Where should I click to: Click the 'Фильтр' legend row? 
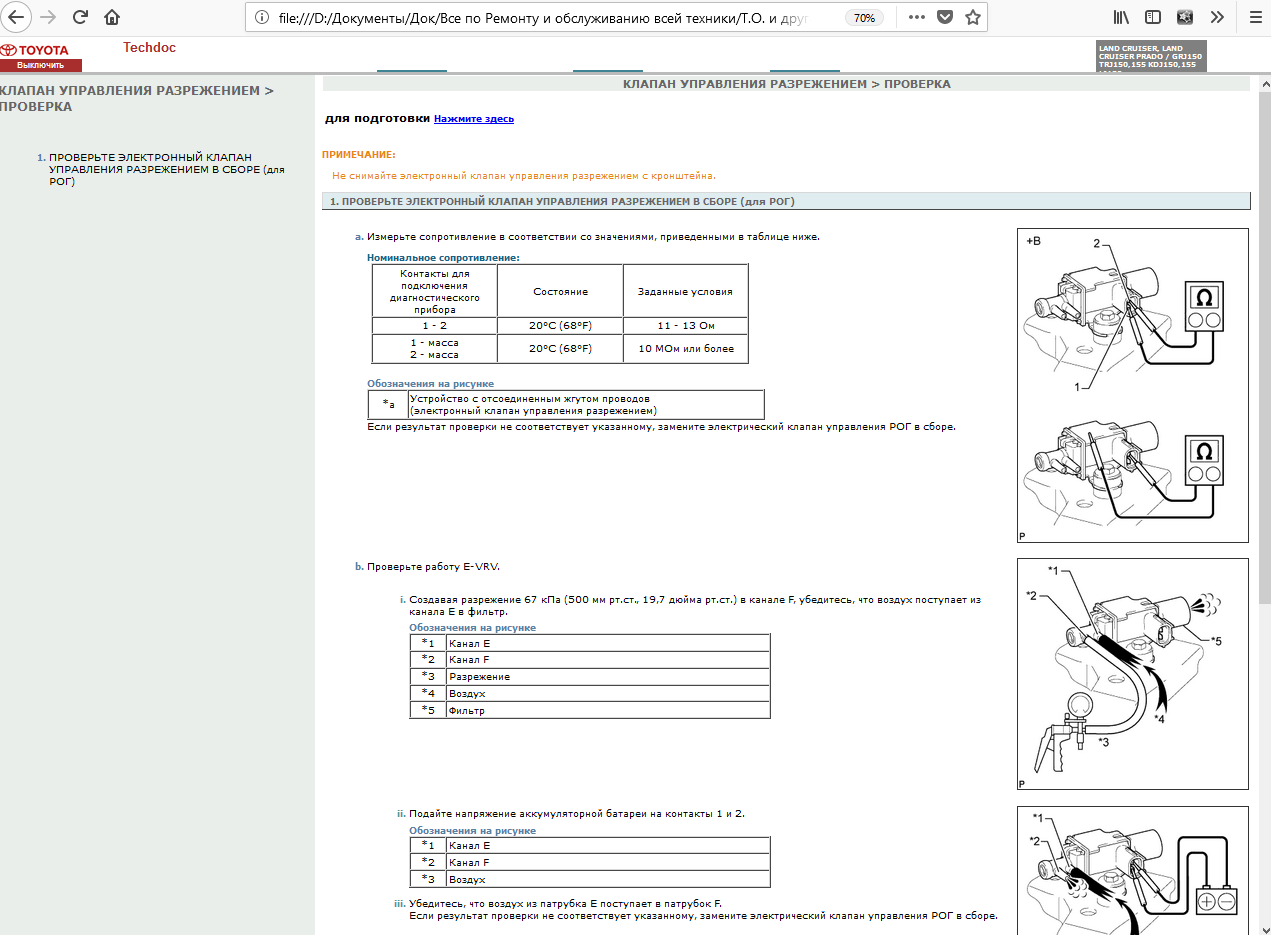point(590,711)
